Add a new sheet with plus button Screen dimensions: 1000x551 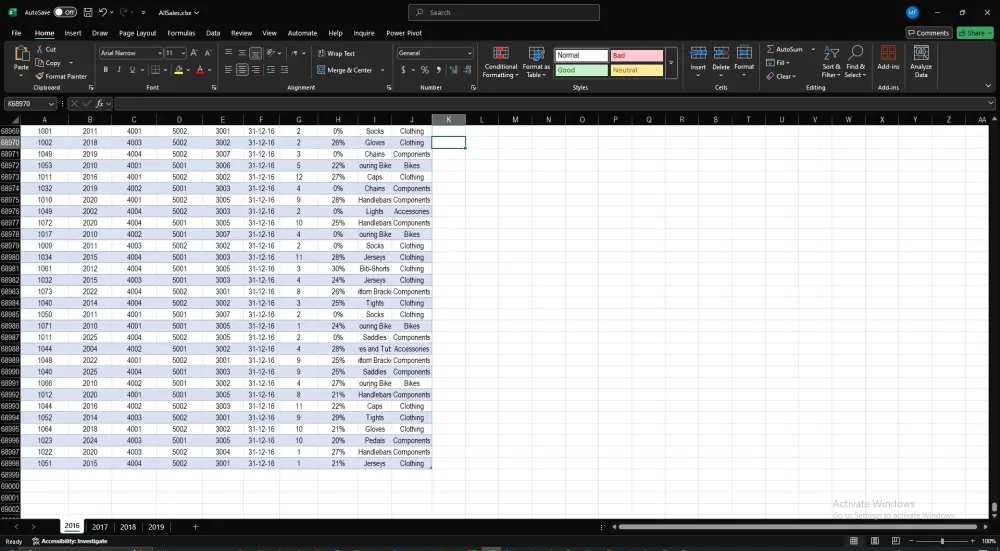195,527
